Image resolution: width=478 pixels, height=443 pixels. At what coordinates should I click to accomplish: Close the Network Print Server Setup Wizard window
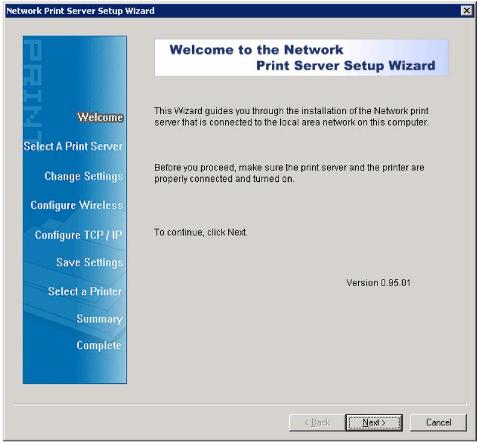point(467,11)
